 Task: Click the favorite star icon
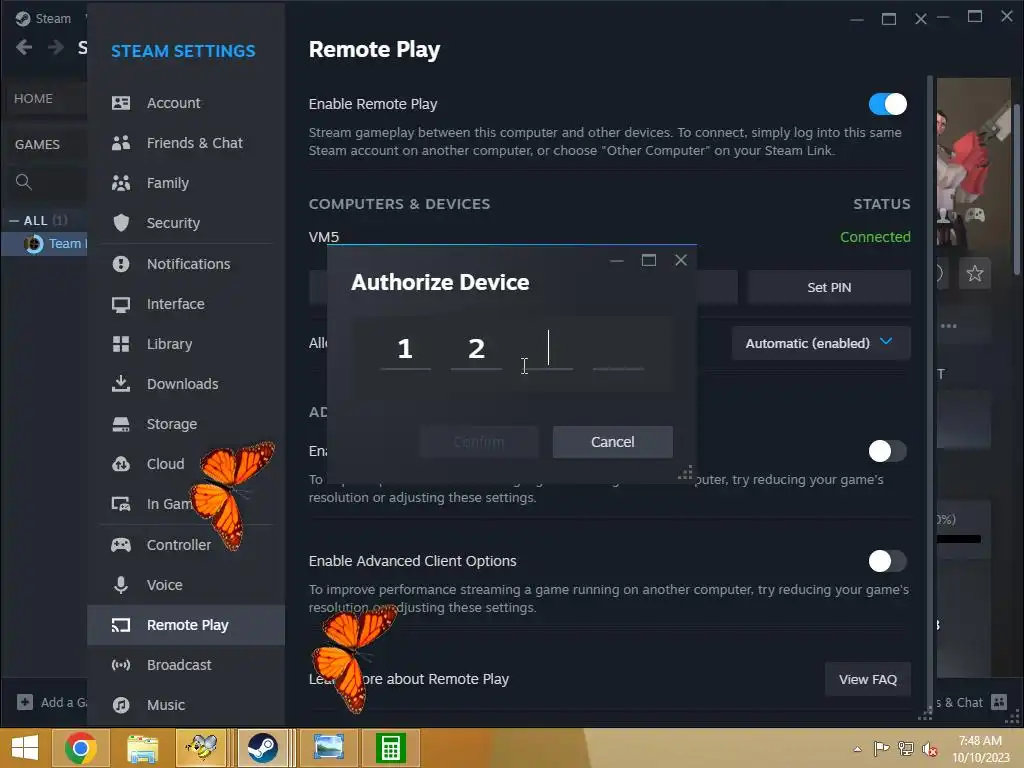coord(974,273)
